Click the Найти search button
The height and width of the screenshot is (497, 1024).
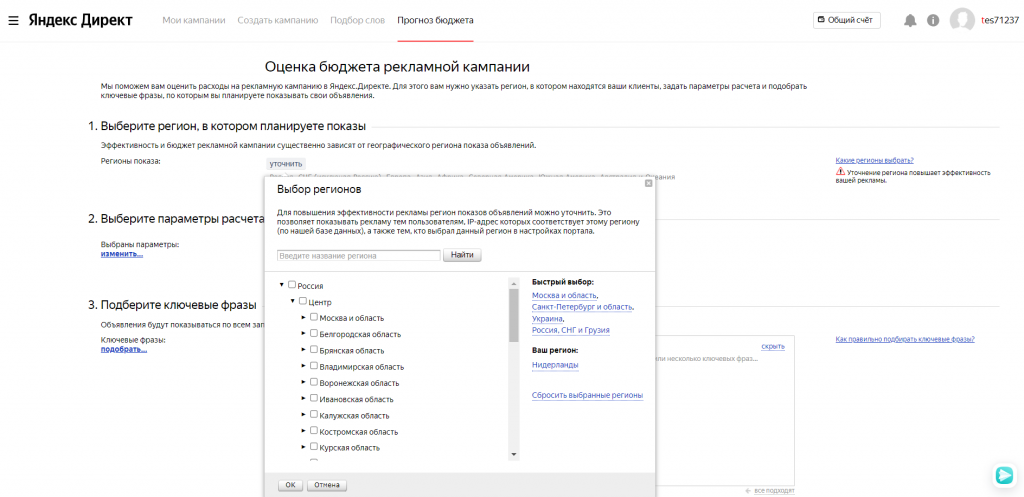coord(462,255)
